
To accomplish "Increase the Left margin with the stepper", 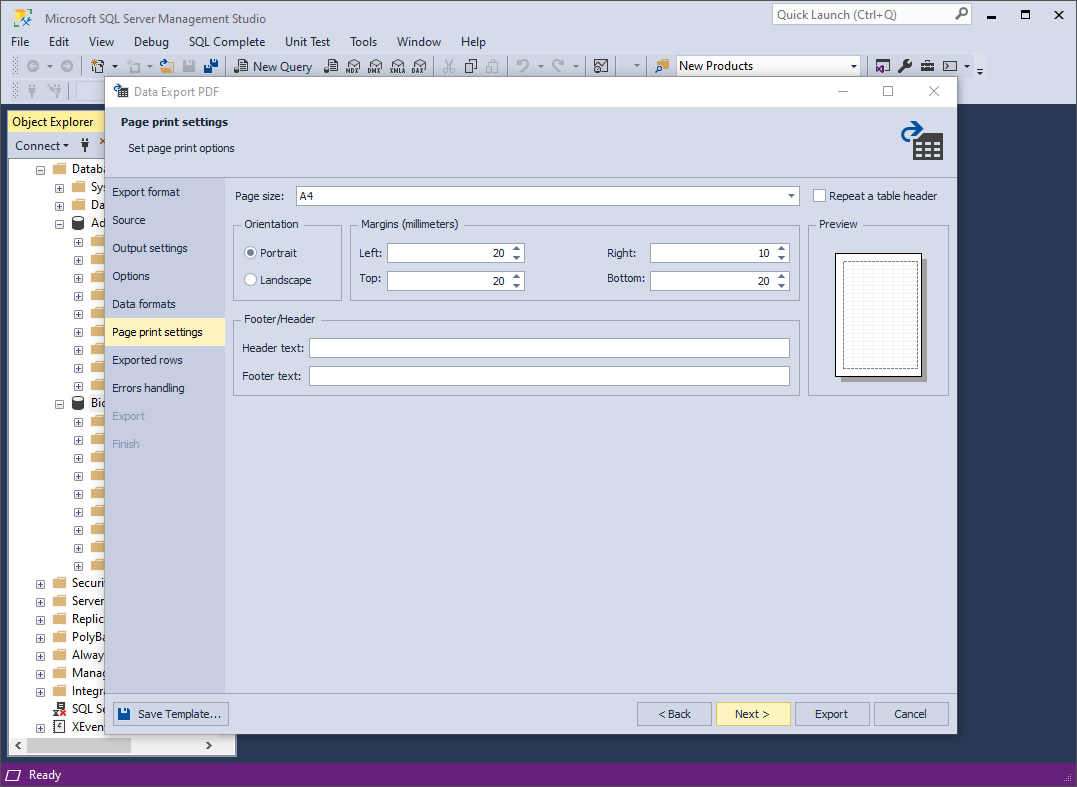I will (516, 248).
